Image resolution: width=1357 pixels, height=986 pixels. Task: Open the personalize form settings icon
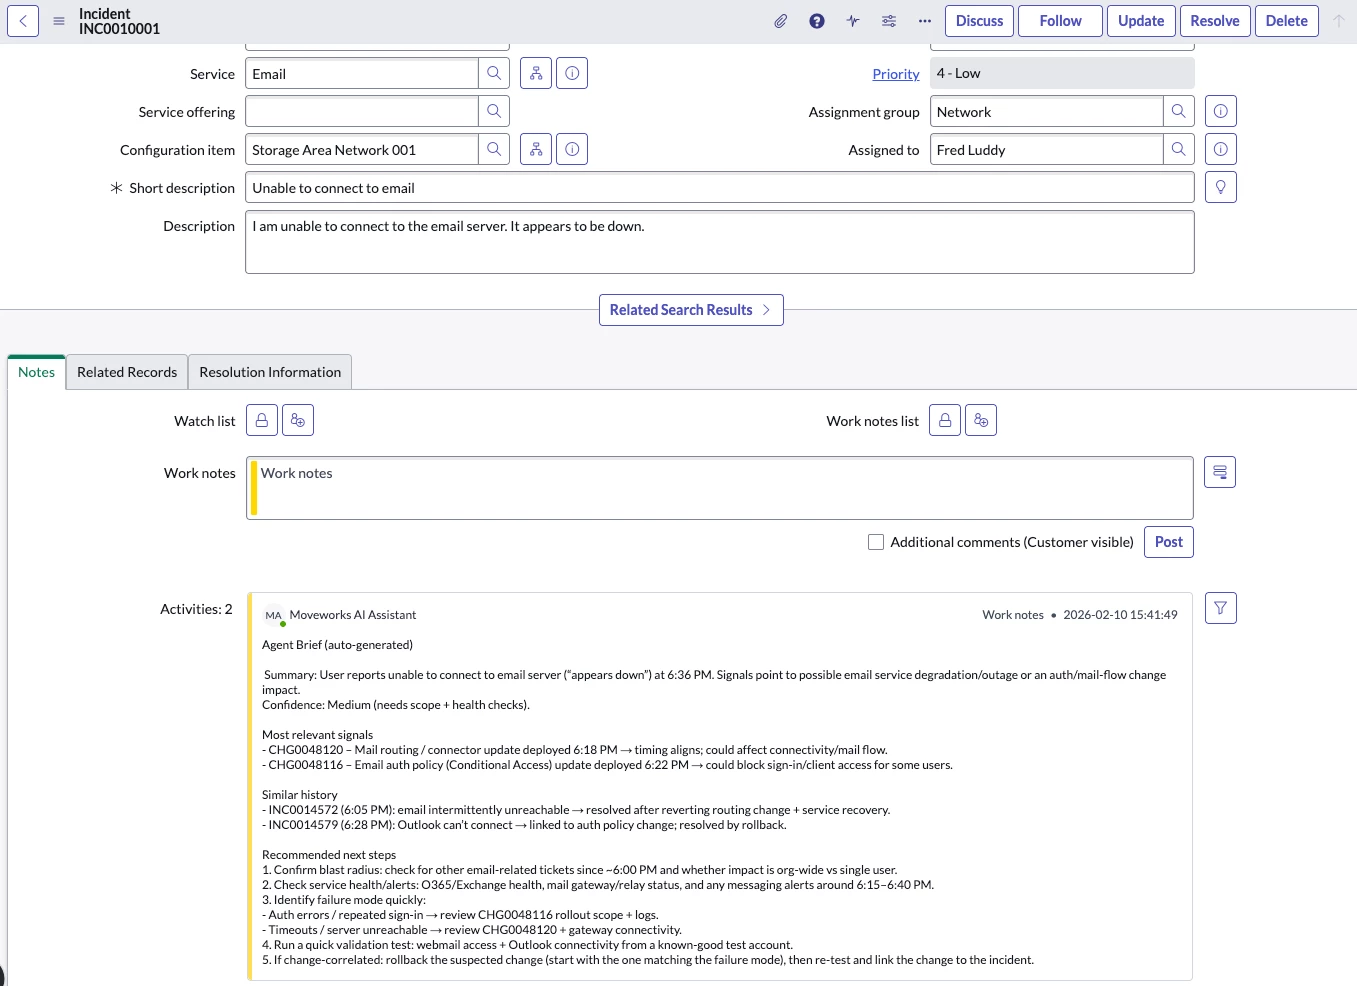tap(889, 21)
